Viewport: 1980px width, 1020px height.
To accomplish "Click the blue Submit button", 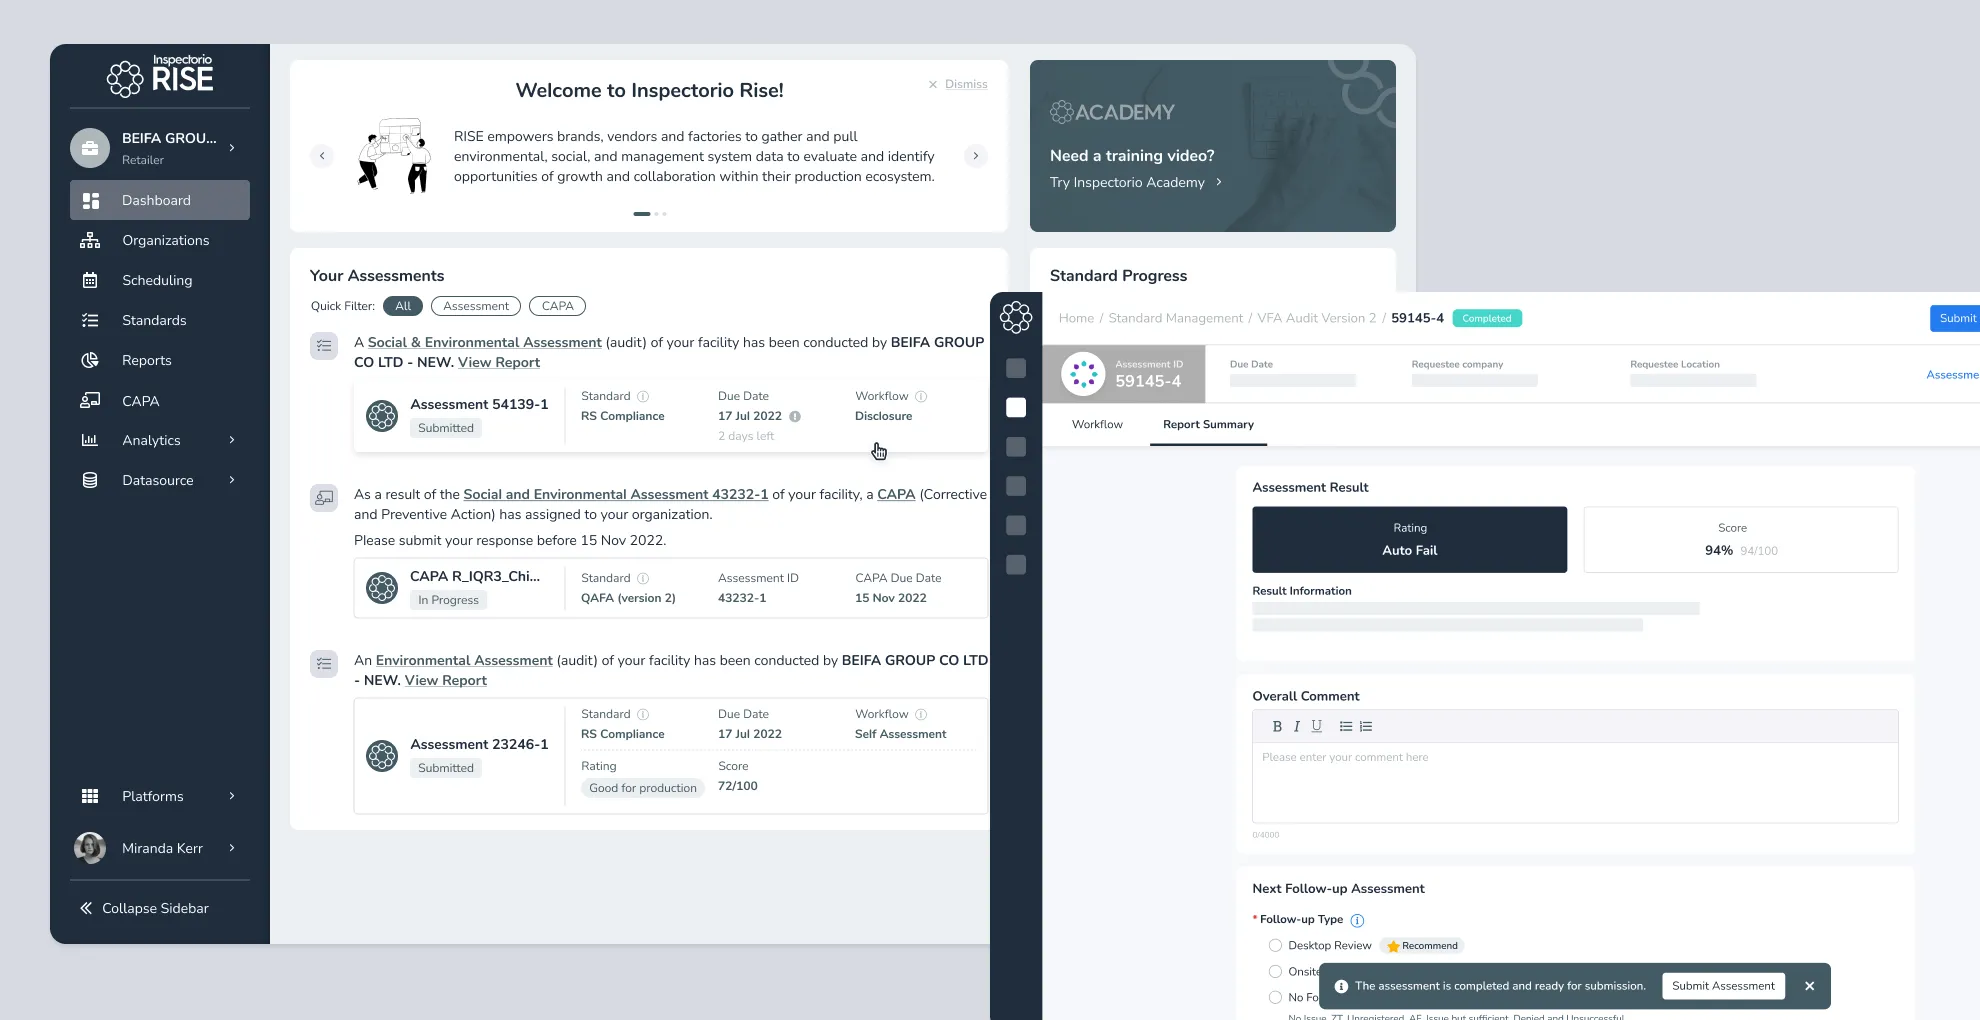I will 1956,318.
